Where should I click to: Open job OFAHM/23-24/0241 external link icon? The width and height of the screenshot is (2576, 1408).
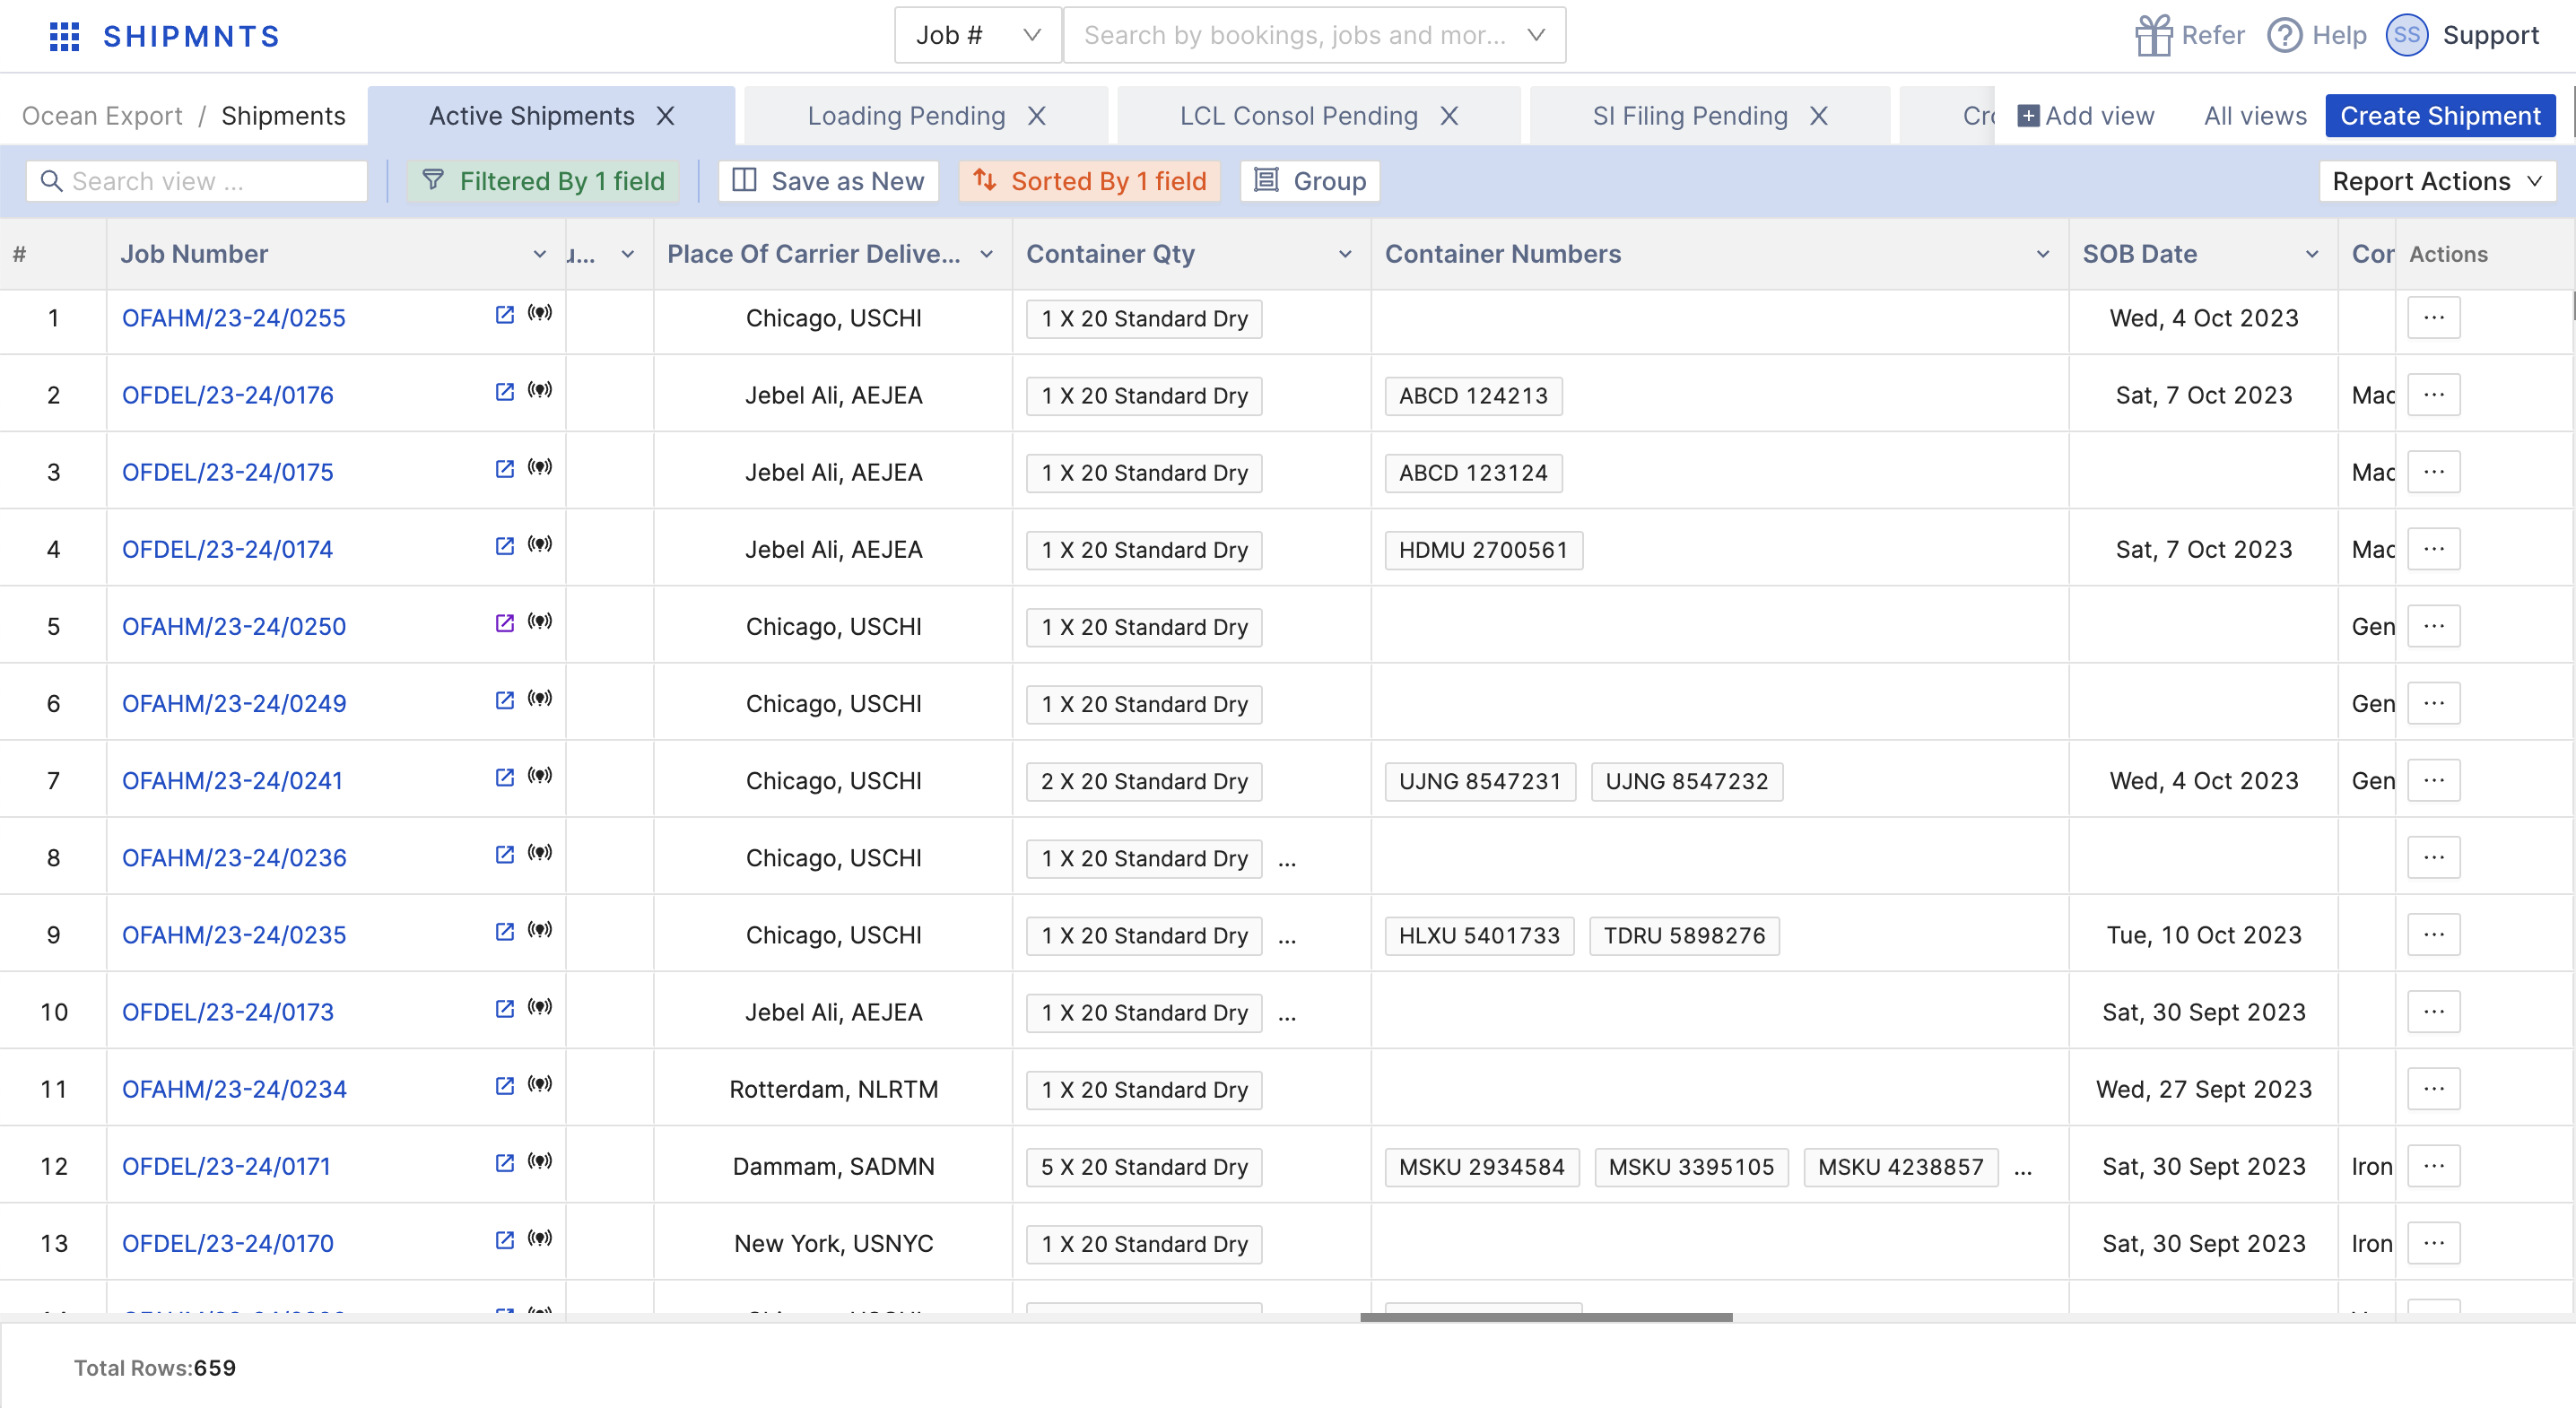coord(505,777)
